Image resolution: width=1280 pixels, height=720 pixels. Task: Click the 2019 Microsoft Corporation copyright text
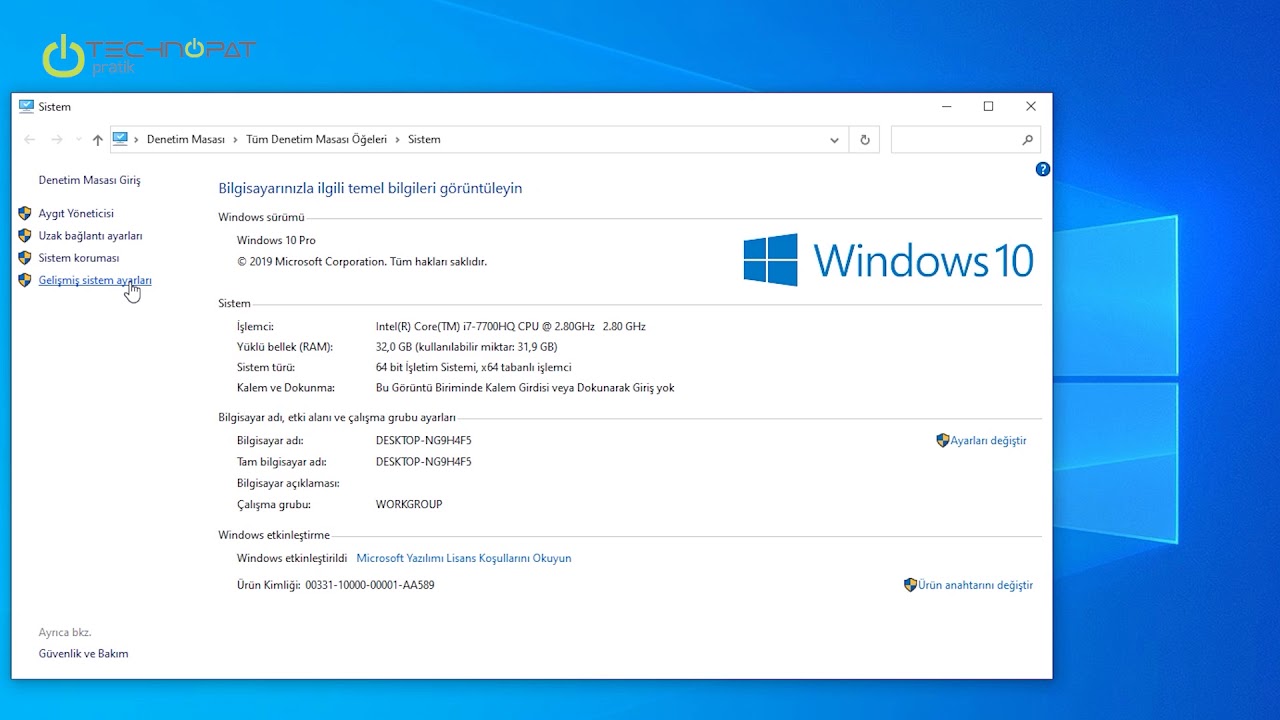(x=362, y=262)
